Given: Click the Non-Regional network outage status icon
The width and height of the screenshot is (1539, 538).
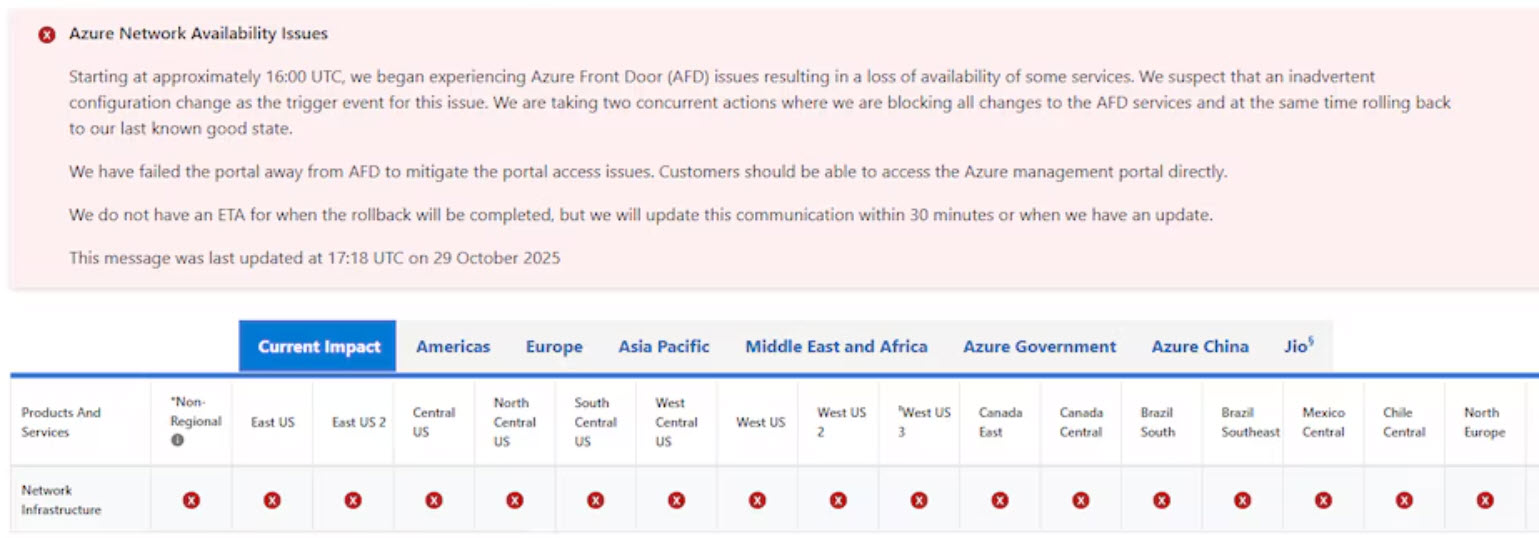Looking at the screenshot, I should [191, 500].
